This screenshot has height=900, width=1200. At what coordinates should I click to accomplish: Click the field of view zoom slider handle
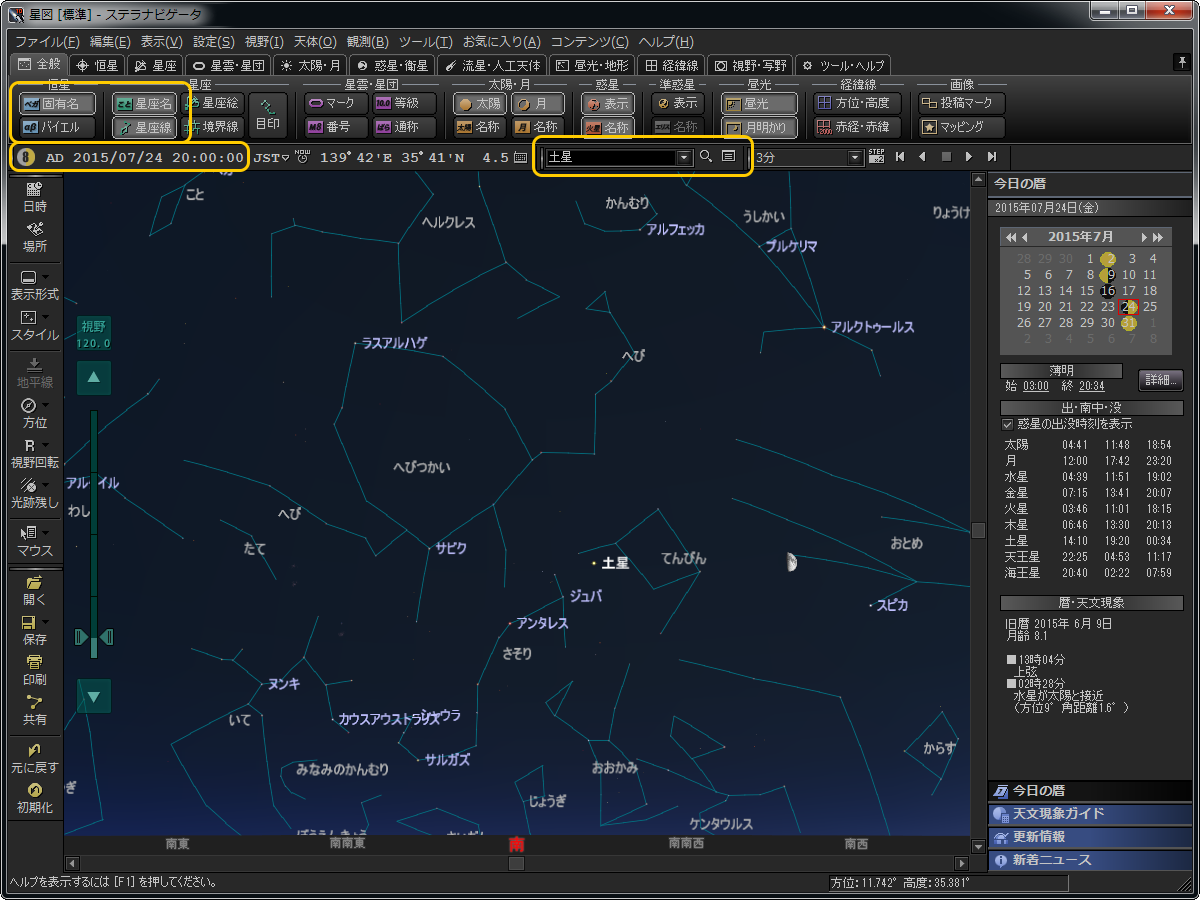[x=94, y=637]
